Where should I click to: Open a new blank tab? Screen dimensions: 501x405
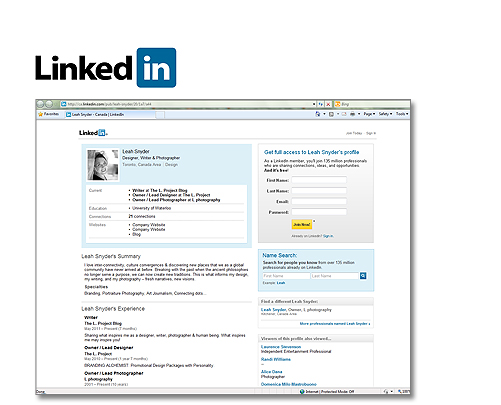pyautogui.click(x=160, y=115)
